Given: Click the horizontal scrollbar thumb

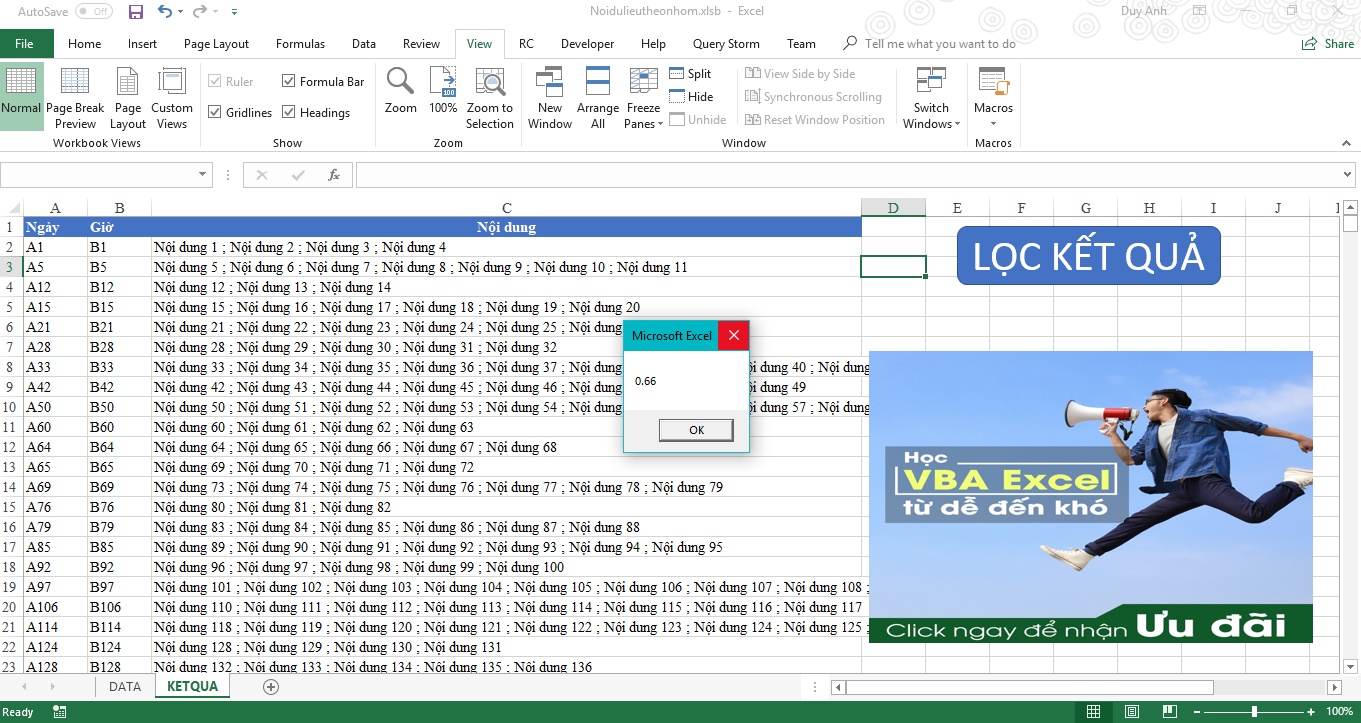Looking at the screenshot, I should pyautogui.click(x=1029, y=687).
